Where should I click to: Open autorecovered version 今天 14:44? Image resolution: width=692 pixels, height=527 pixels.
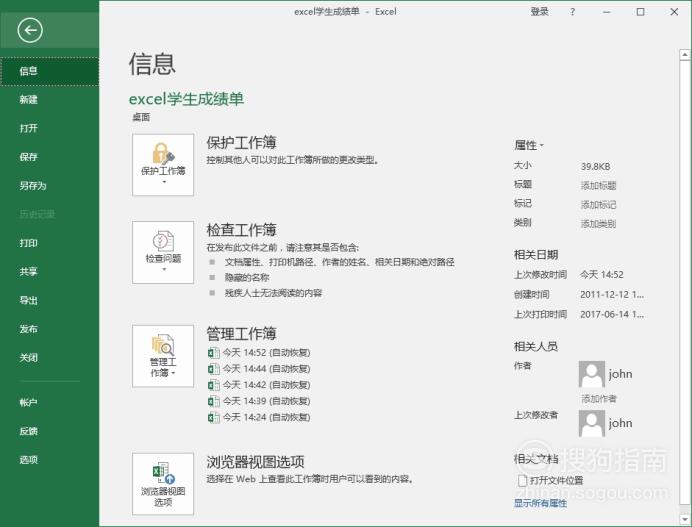click(266, 369)
